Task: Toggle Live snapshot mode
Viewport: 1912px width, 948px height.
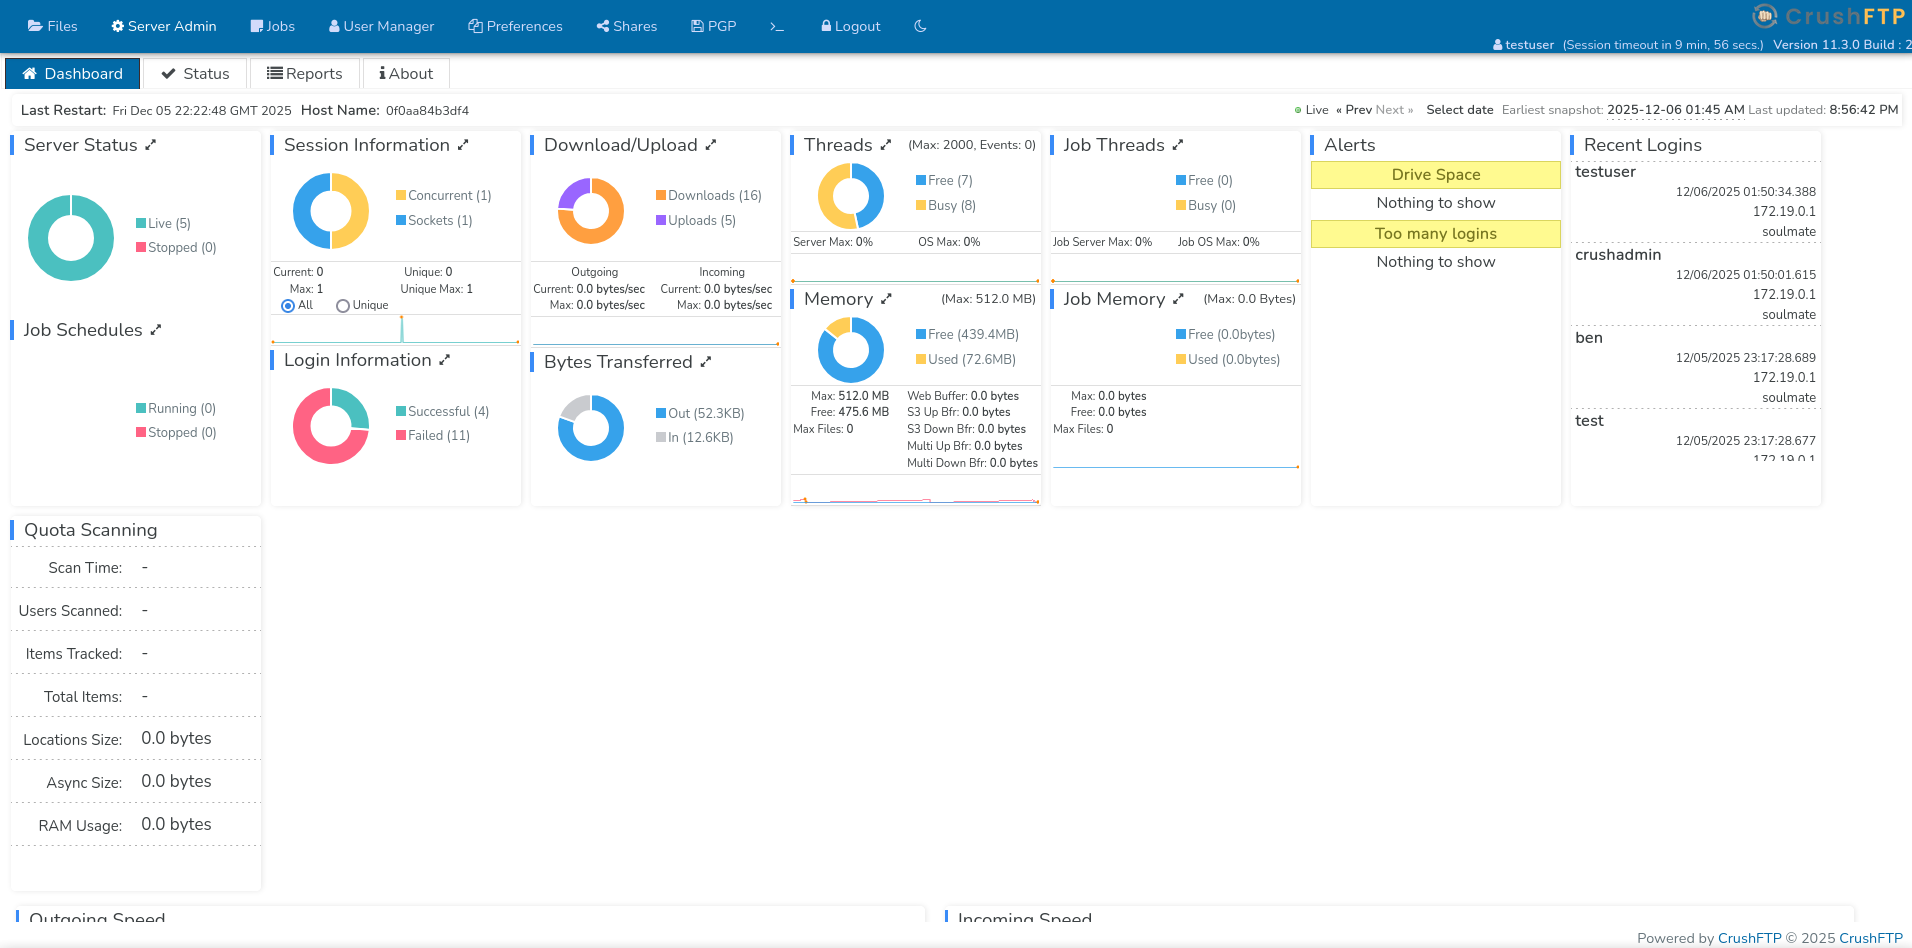Action: [x=1311, y=110]
